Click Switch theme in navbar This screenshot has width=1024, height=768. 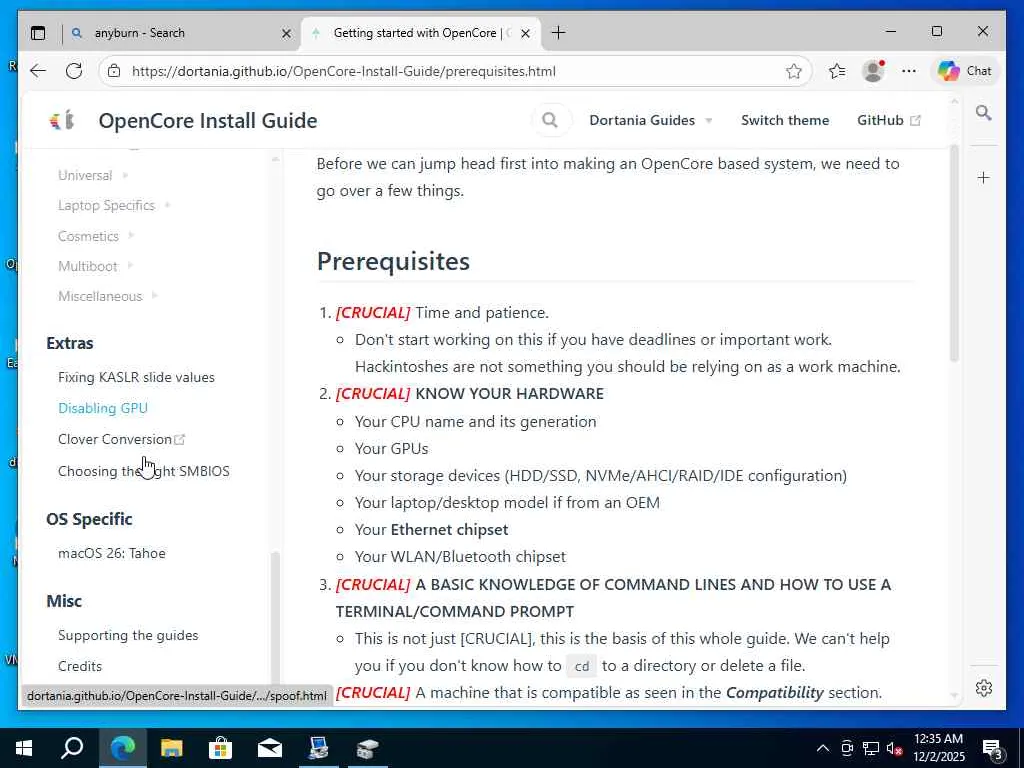785,120
